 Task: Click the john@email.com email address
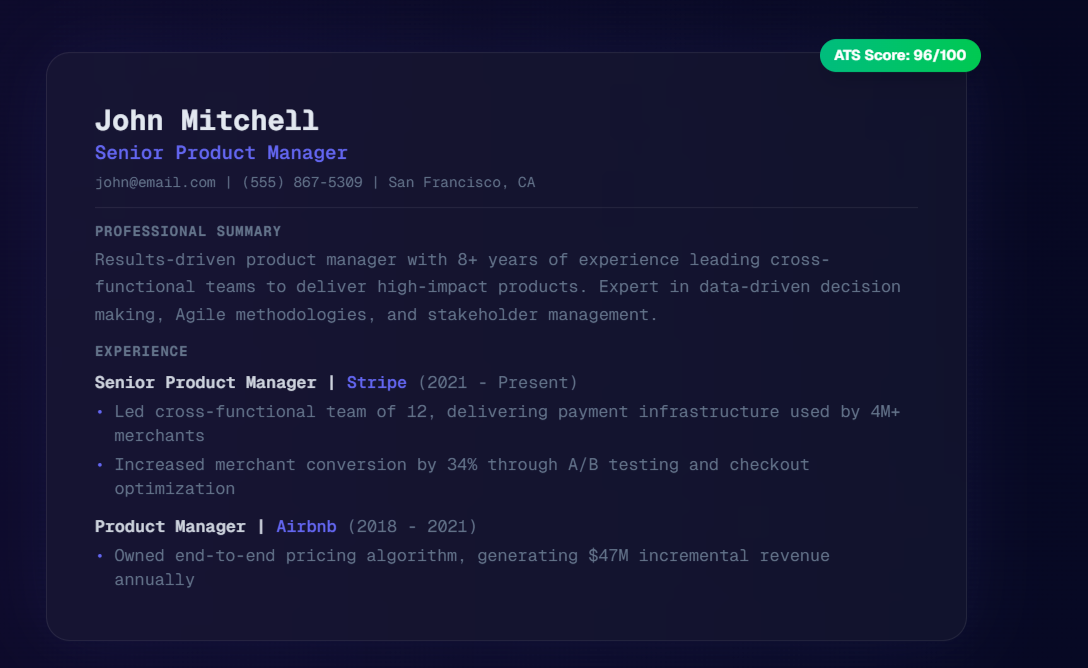(155, 182)
